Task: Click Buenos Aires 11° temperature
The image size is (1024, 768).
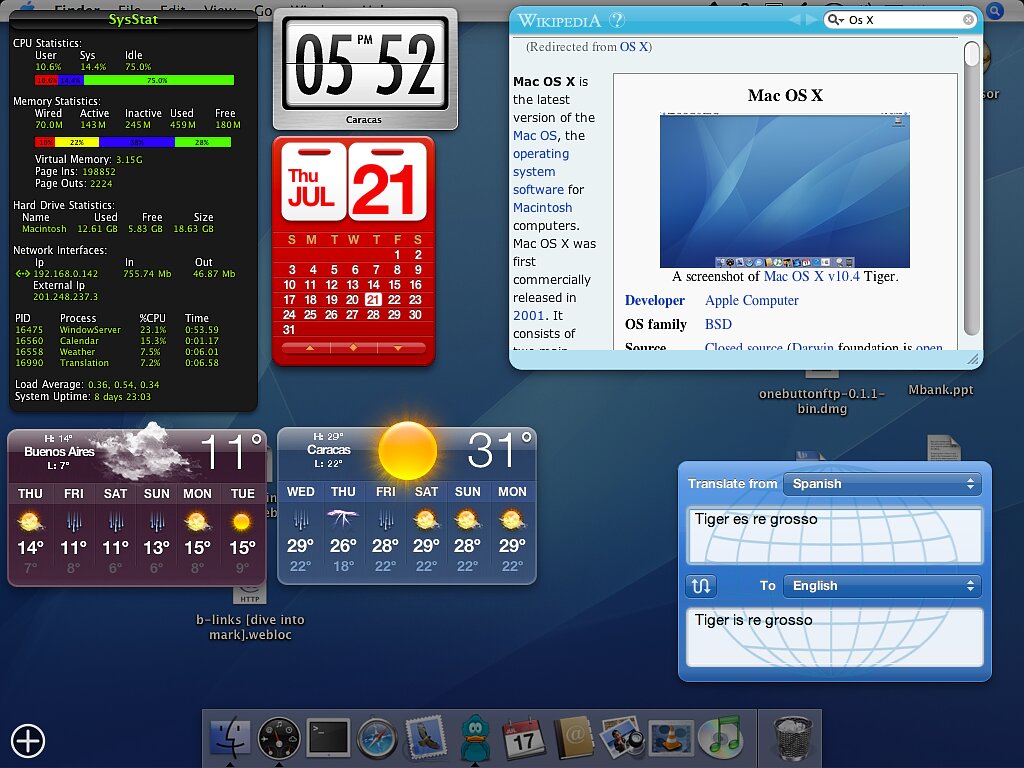Action: point(231,451)
